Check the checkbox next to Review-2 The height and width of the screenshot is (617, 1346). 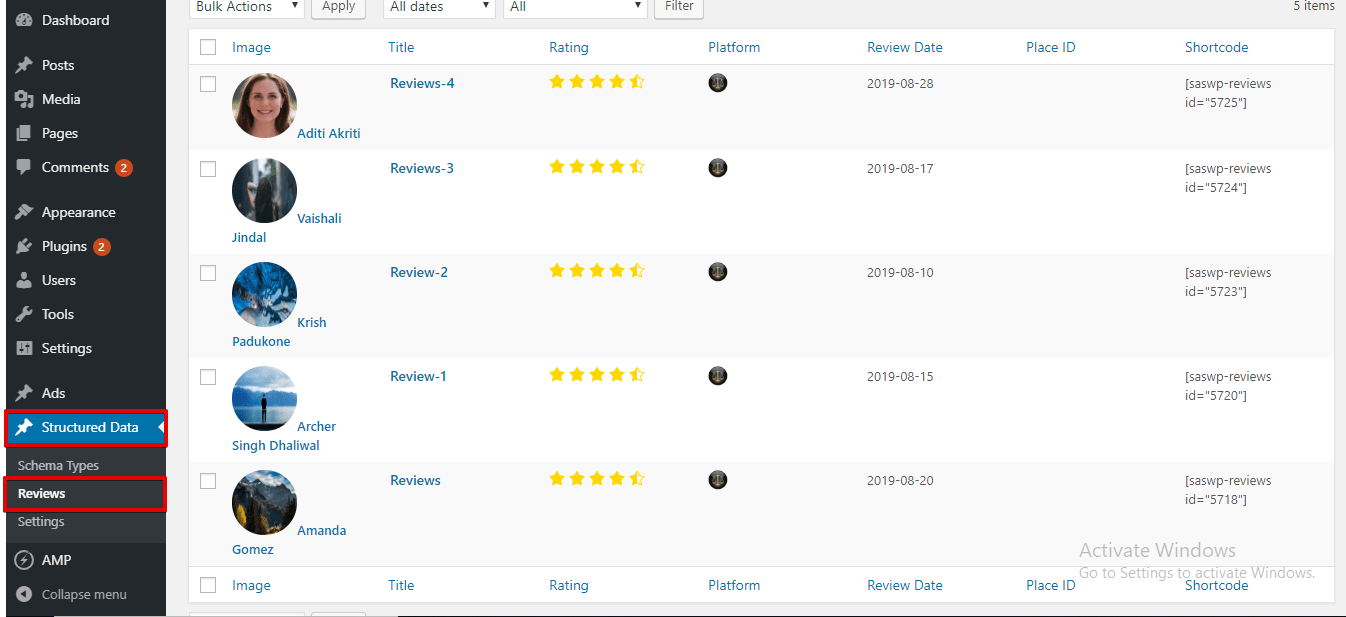pyautogui.click(x=207, y=272)
